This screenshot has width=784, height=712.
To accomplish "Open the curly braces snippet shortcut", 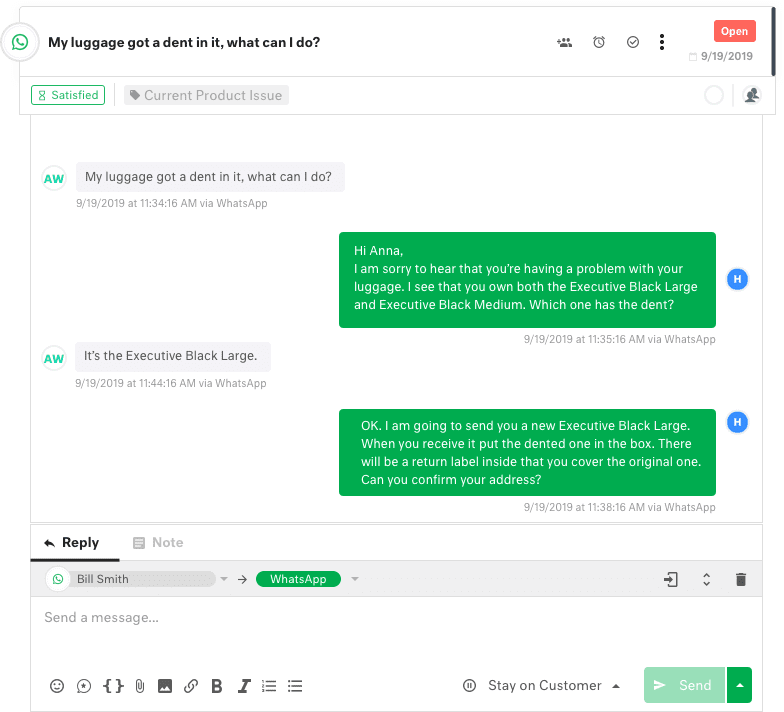I will click(113, 686).
